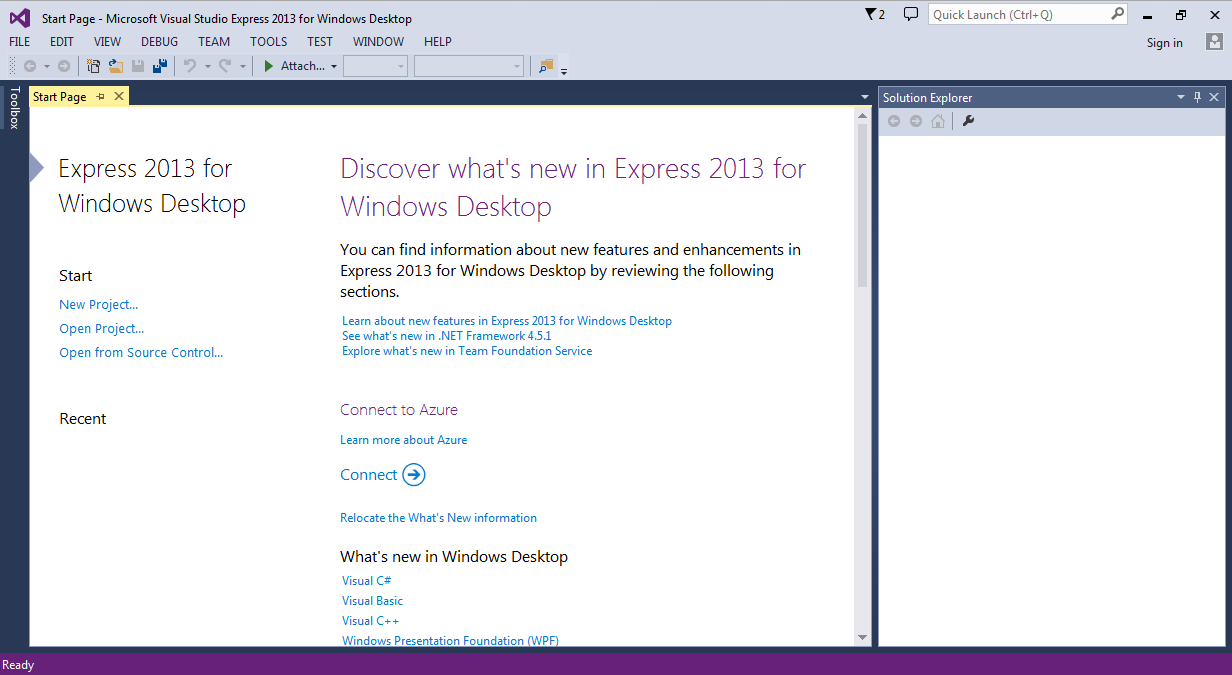Open the Visual C# link
This screenshot has width=1232, height=675.
tap(367, 581)
